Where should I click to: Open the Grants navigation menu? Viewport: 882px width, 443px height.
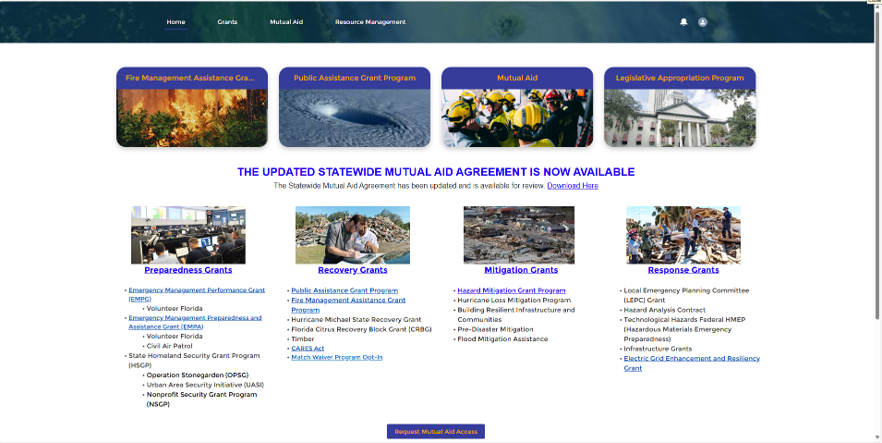pos(227,22)
